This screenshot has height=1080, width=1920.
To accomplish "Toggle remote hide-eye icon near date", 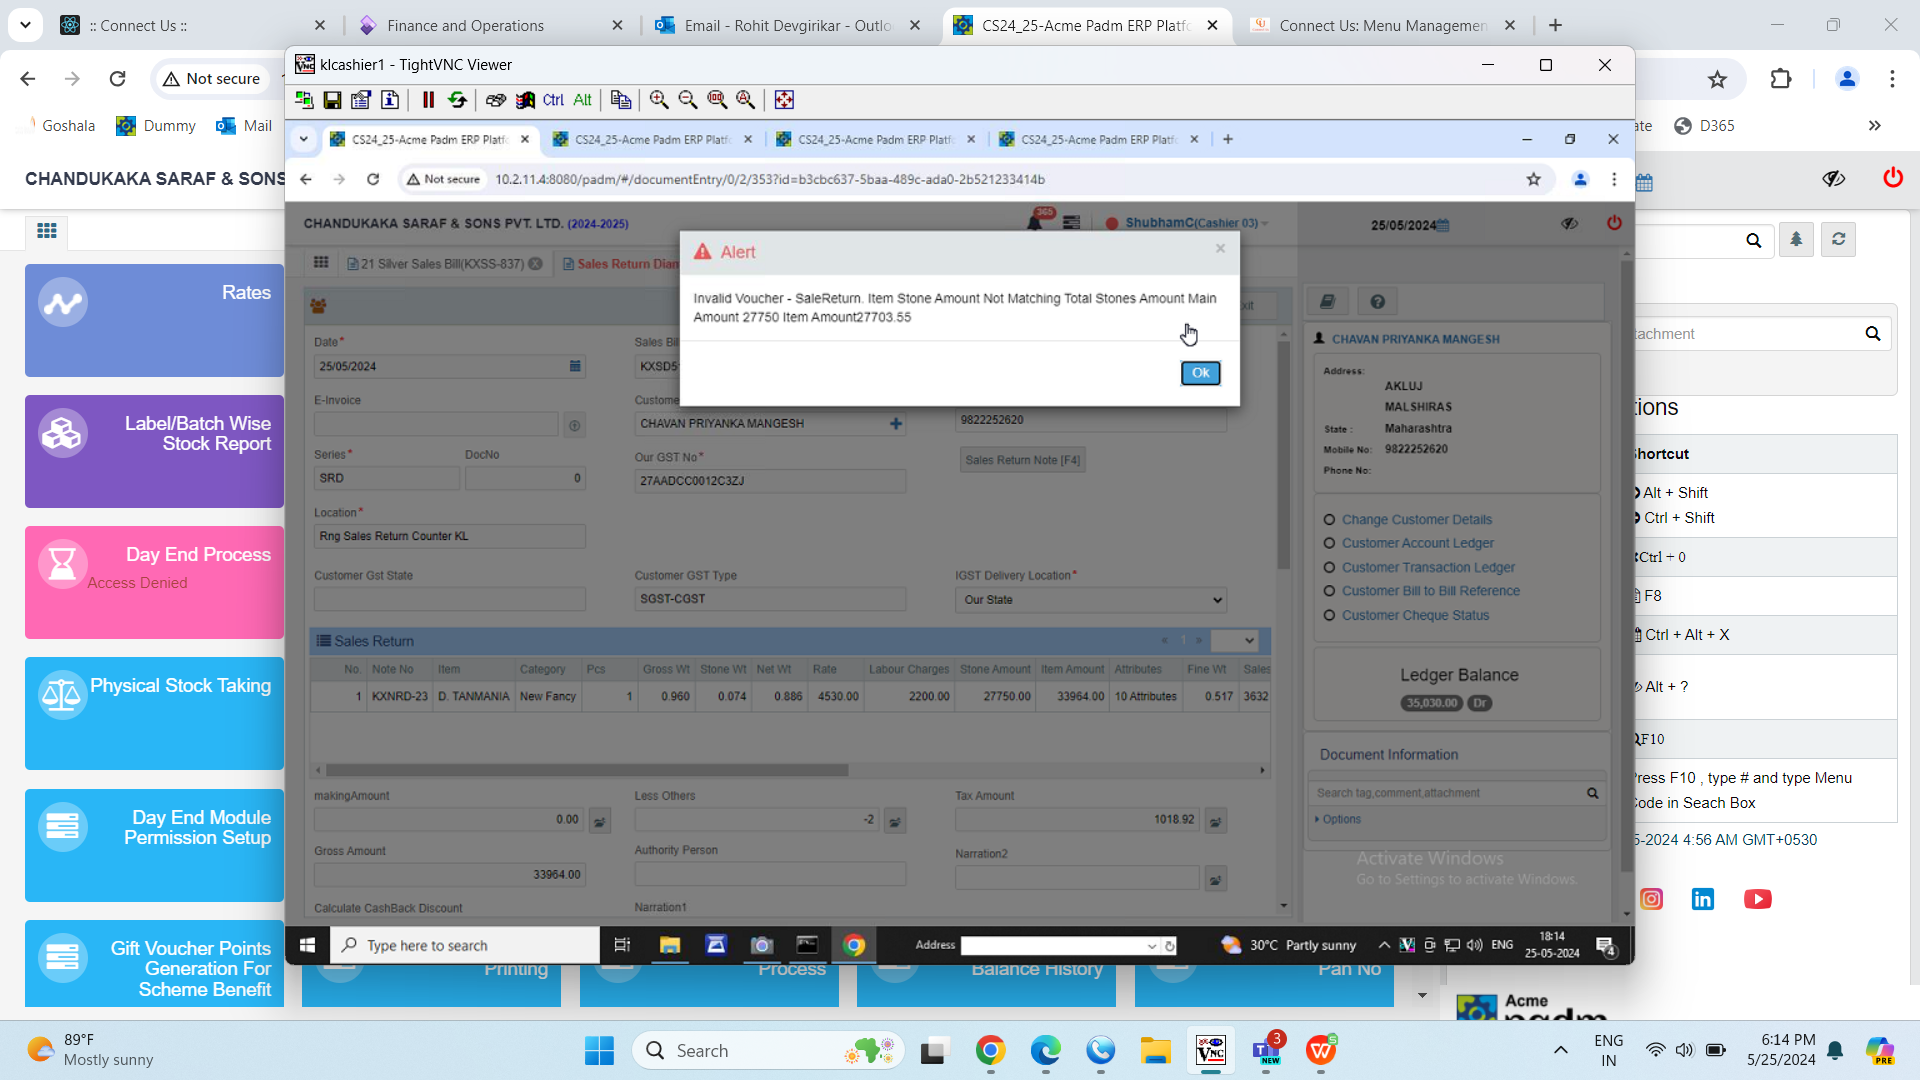I will [x=1569, y=224].
